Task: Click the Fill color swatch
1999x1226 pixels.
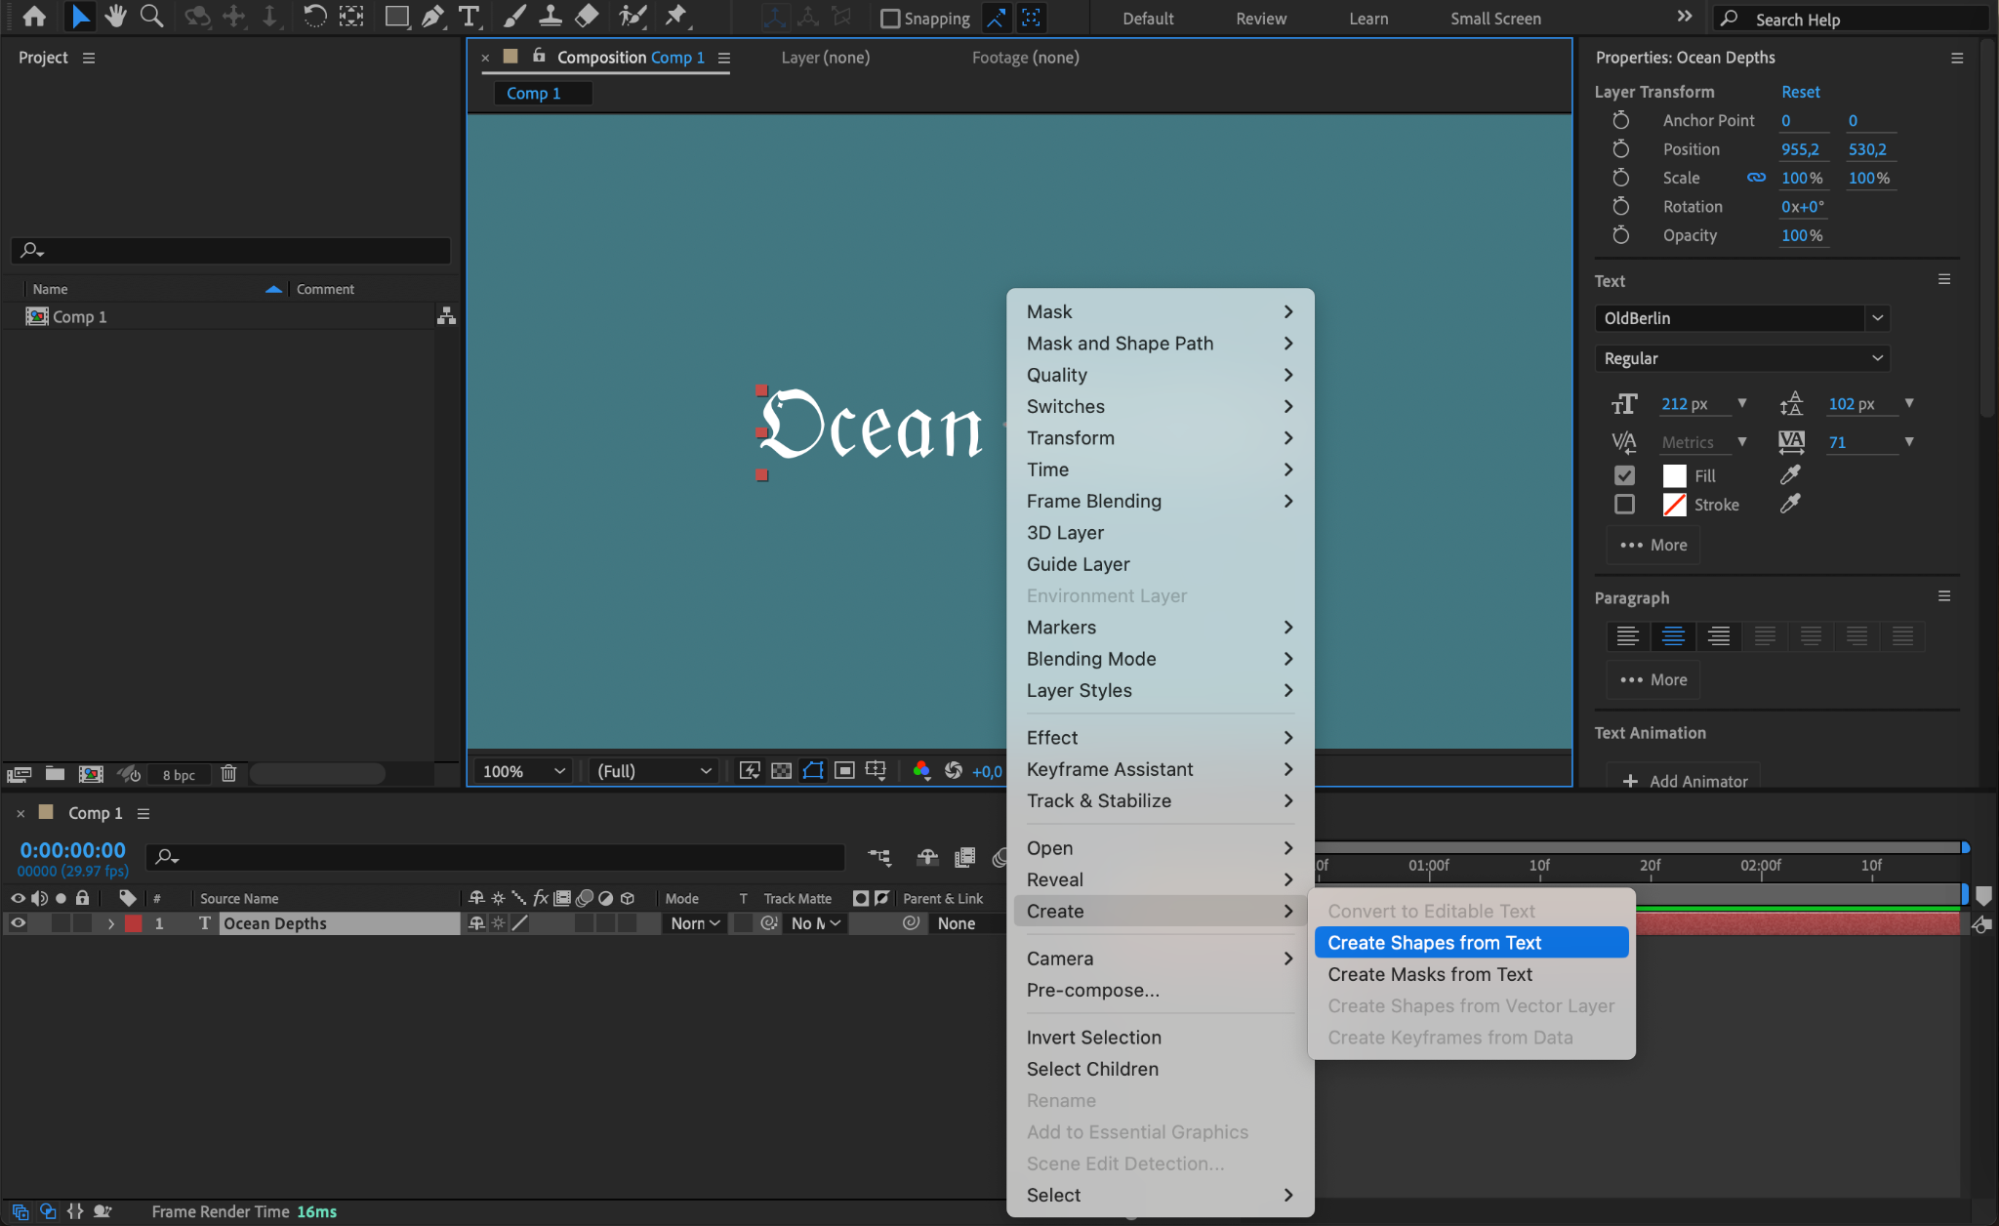Action: point(1674,475)
